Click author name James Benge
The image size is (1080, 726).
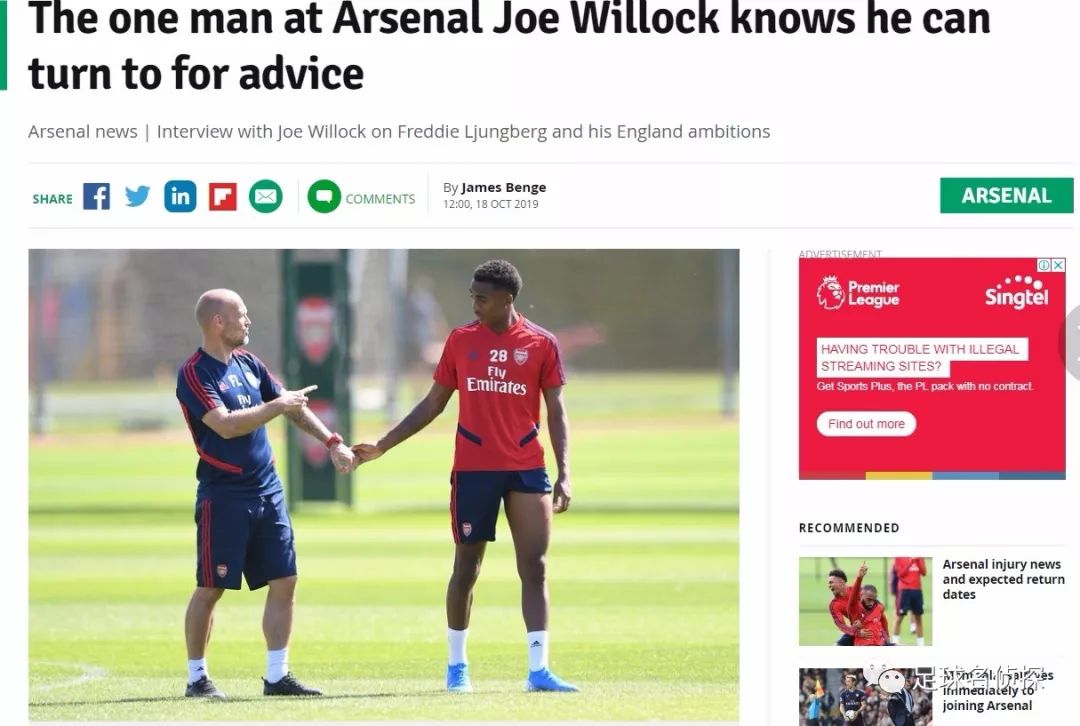point(503,187)
